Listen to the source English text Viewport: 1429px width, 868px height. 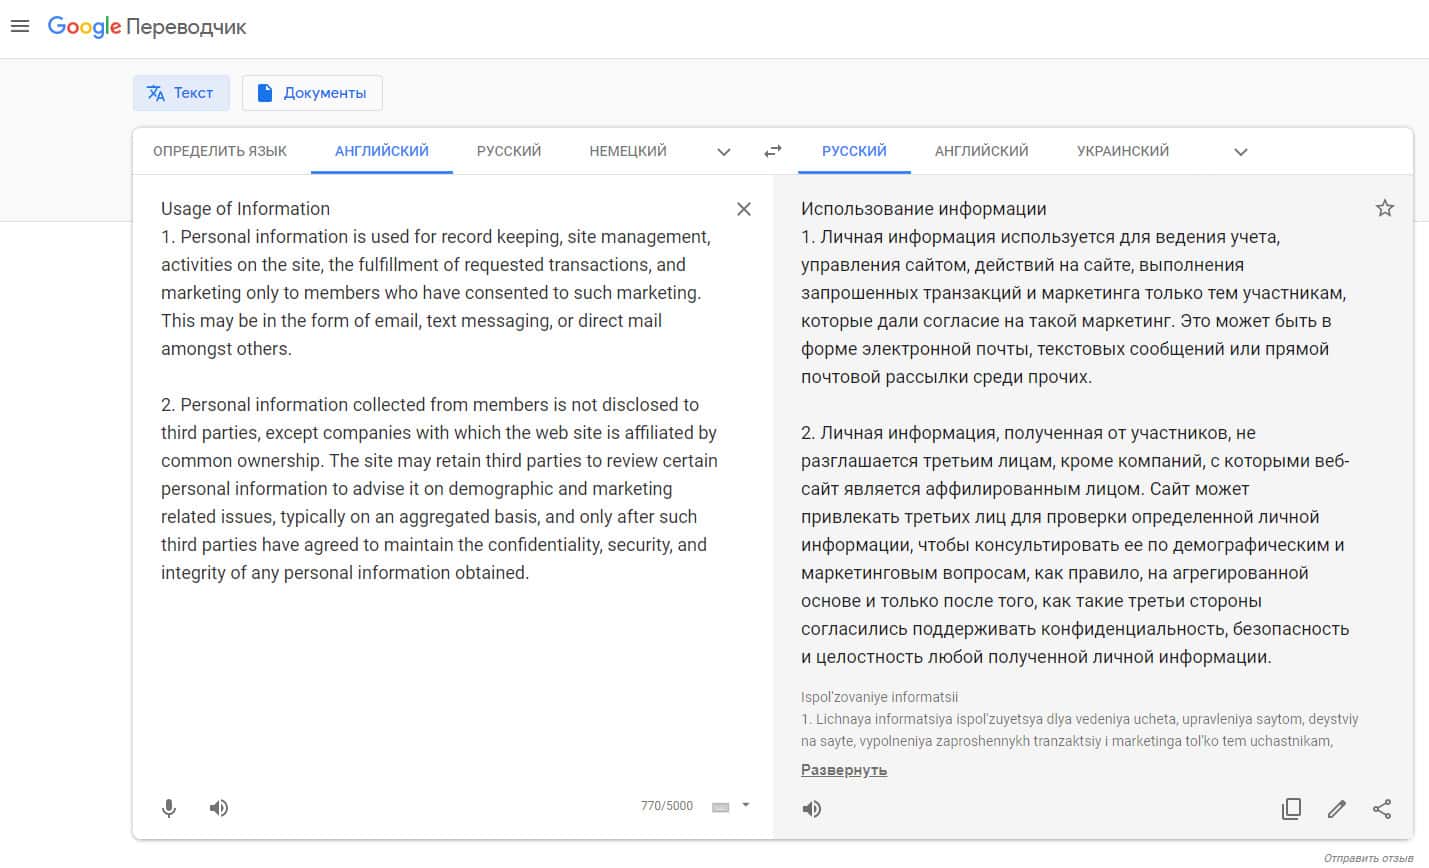pos(219,808)
